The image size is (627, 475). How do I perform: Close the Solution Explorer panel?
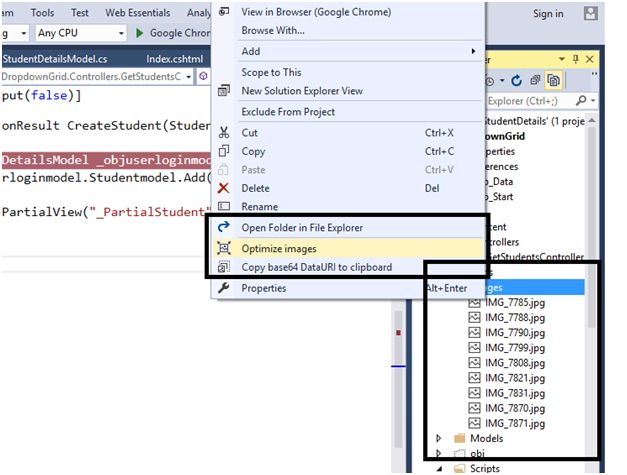tap(589, 59)
